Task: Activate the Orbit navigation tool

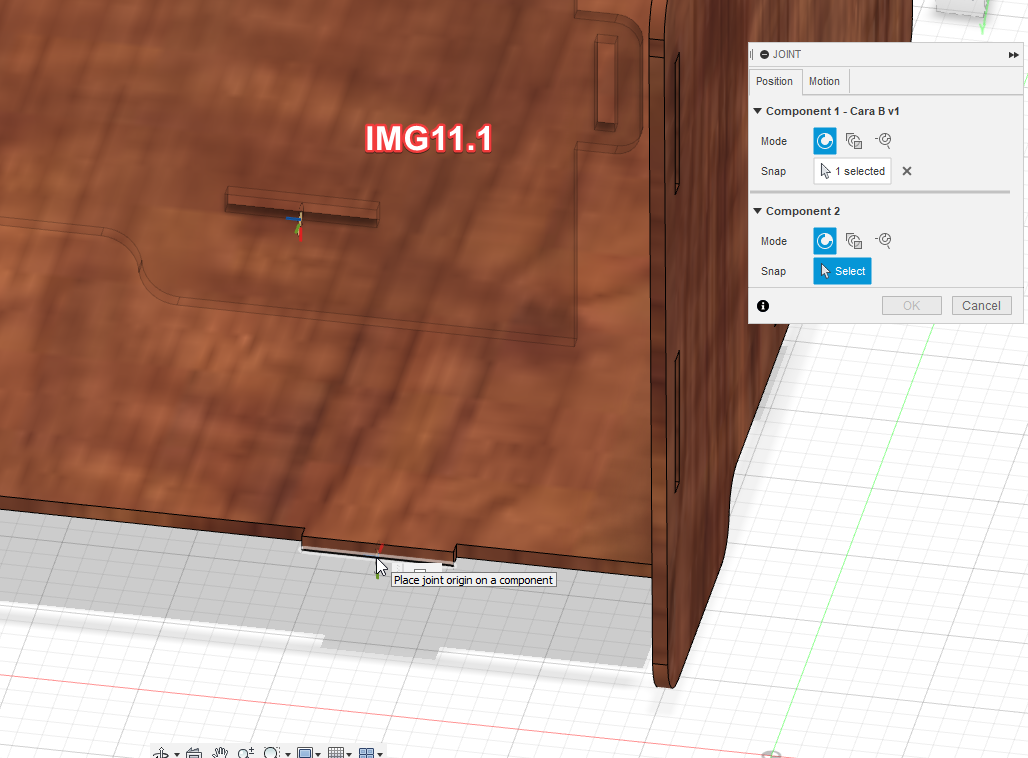Action: [161, 753]
